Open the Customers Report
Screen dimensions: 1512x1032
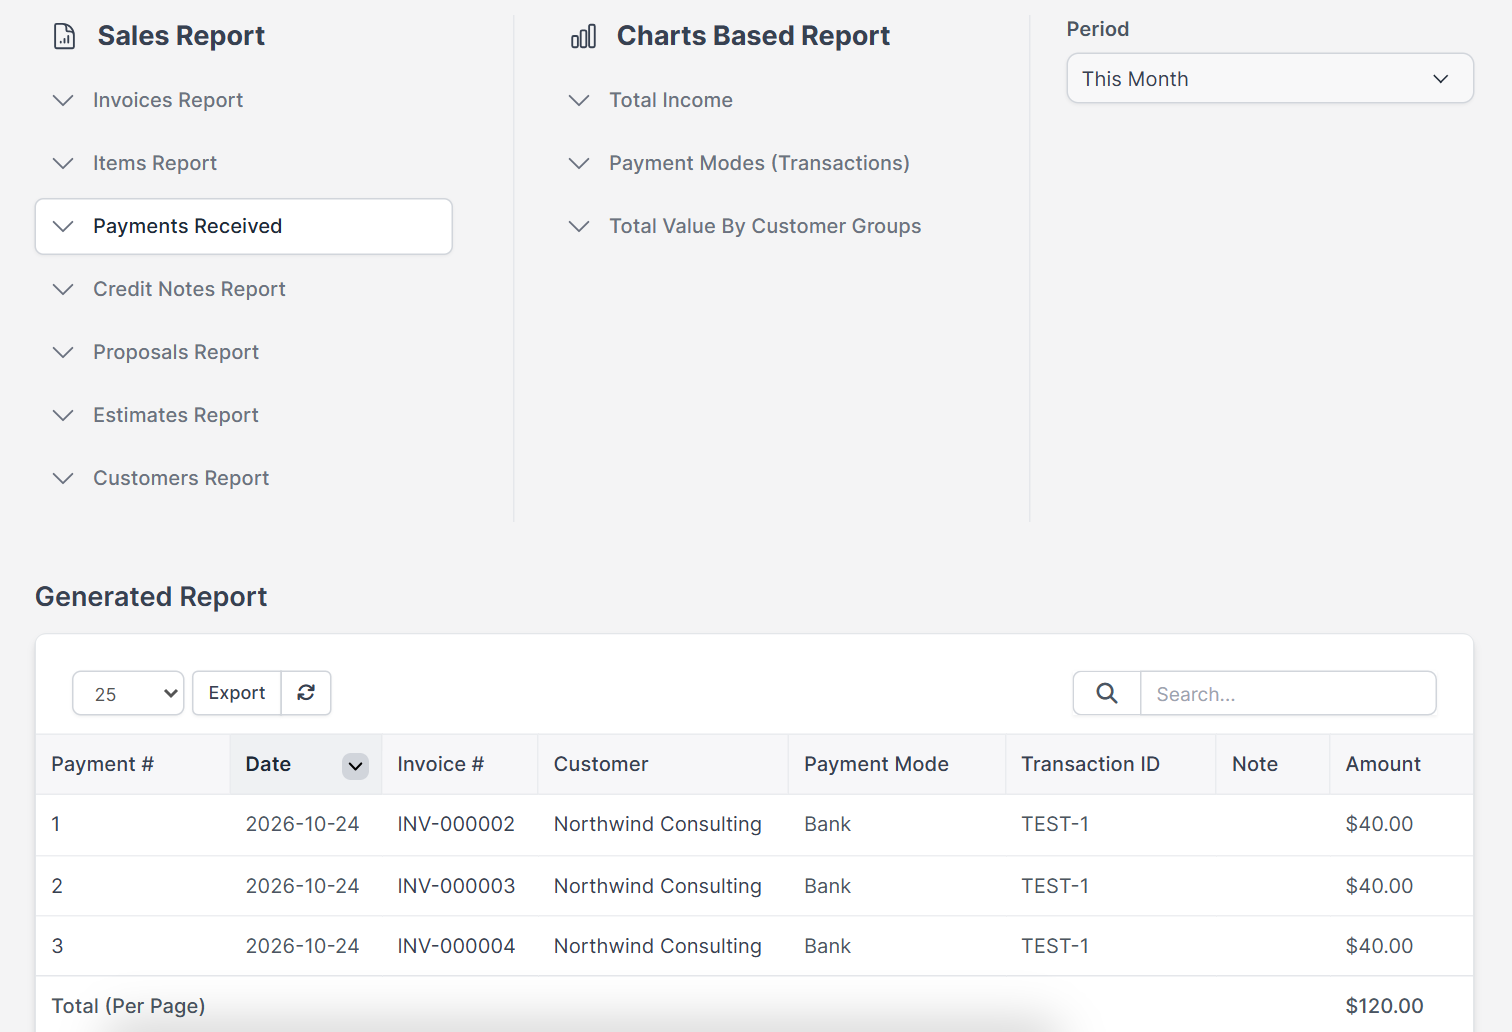tap(181, 478)
